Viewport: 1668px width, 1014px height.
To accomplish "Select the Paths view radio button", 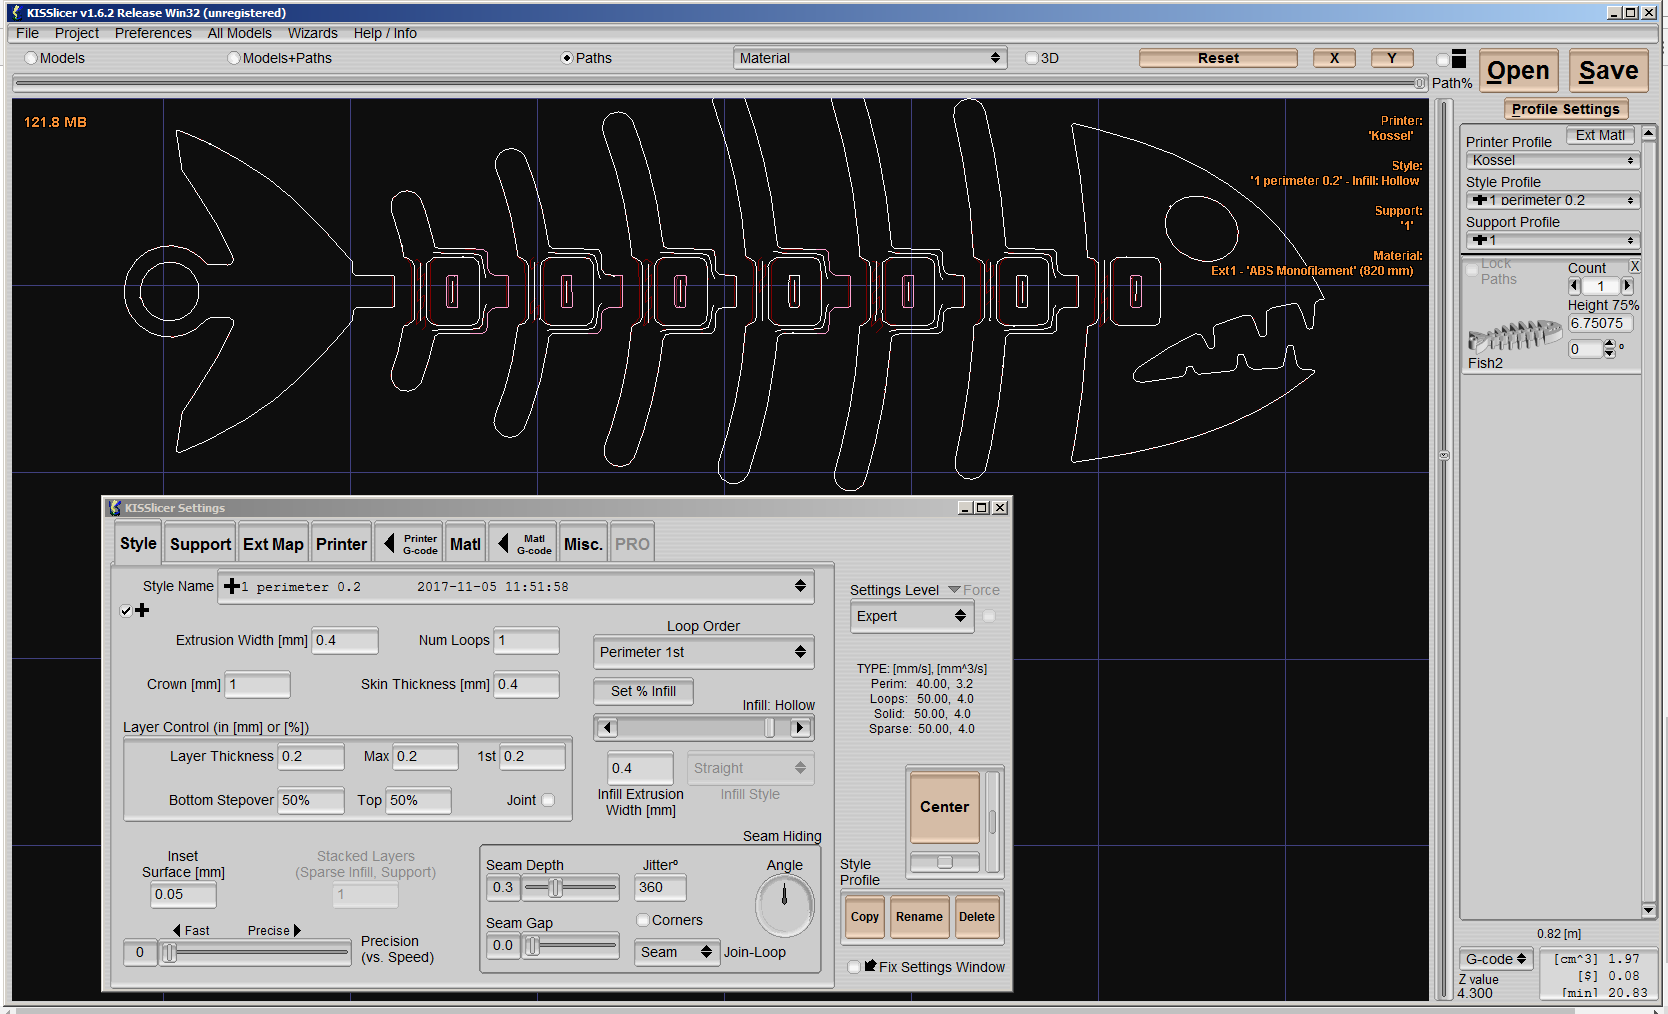I will (x=567, y=58).
